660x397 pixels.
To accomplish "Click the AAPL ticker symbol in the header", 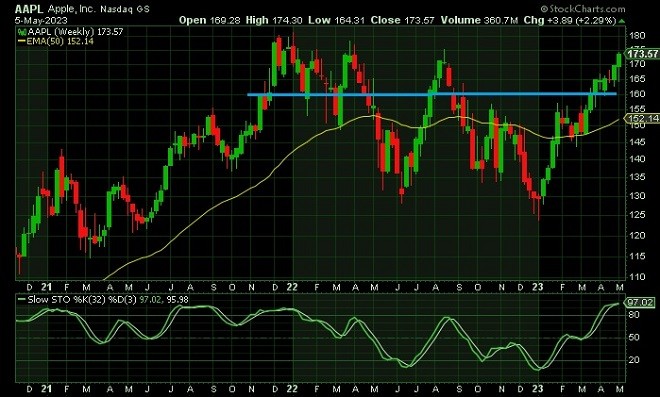I will [29, 9].
